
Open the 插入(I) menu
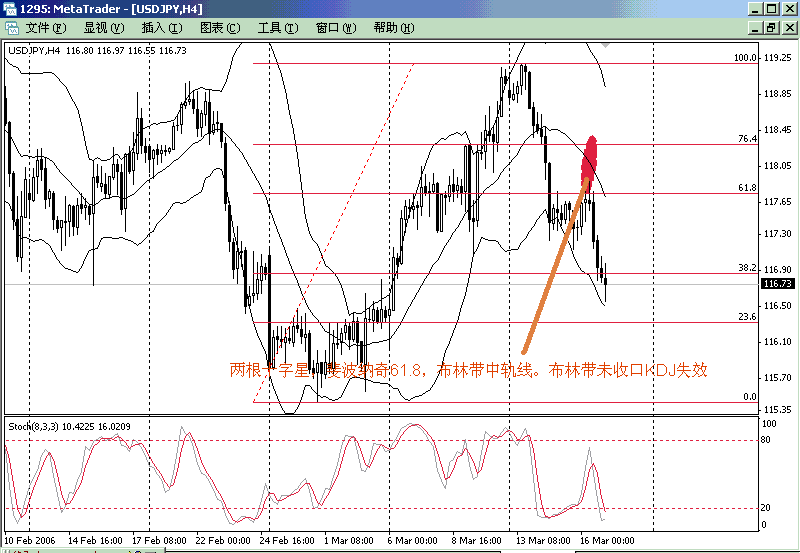tap(162, 28)
